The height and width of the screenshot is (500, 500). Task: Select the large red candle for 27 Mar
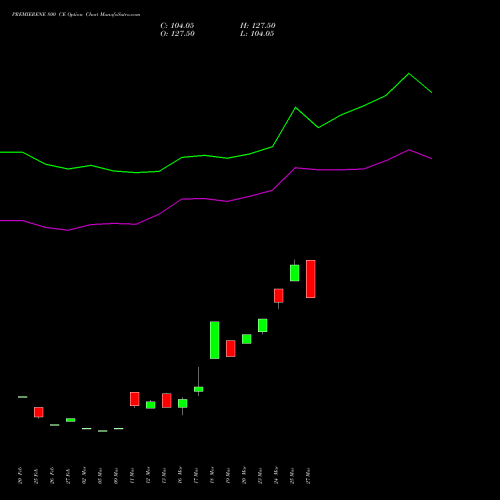311,279
